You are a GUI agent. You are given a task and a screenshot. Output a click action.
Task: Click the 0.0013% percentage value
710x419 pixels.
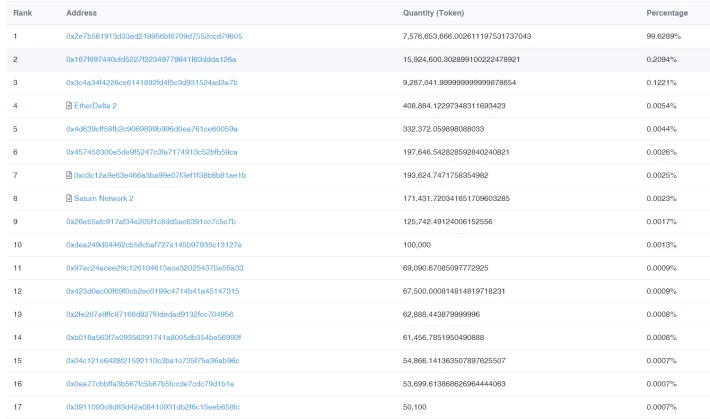[x=662, y=245]
